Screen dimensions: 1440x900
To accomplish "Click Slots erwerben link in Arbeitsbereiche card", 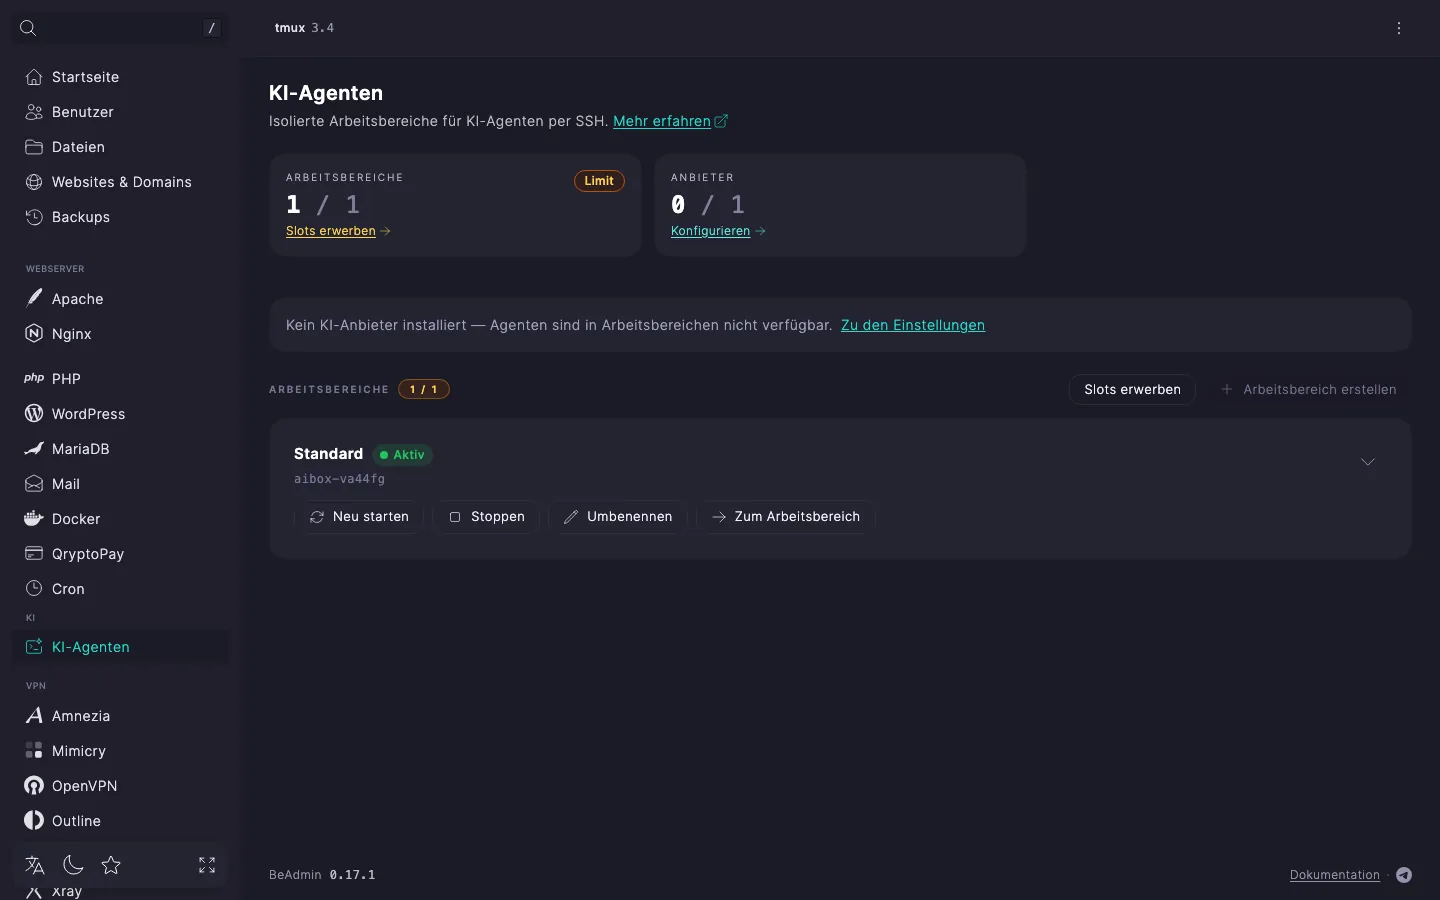I will click(338, 231).
